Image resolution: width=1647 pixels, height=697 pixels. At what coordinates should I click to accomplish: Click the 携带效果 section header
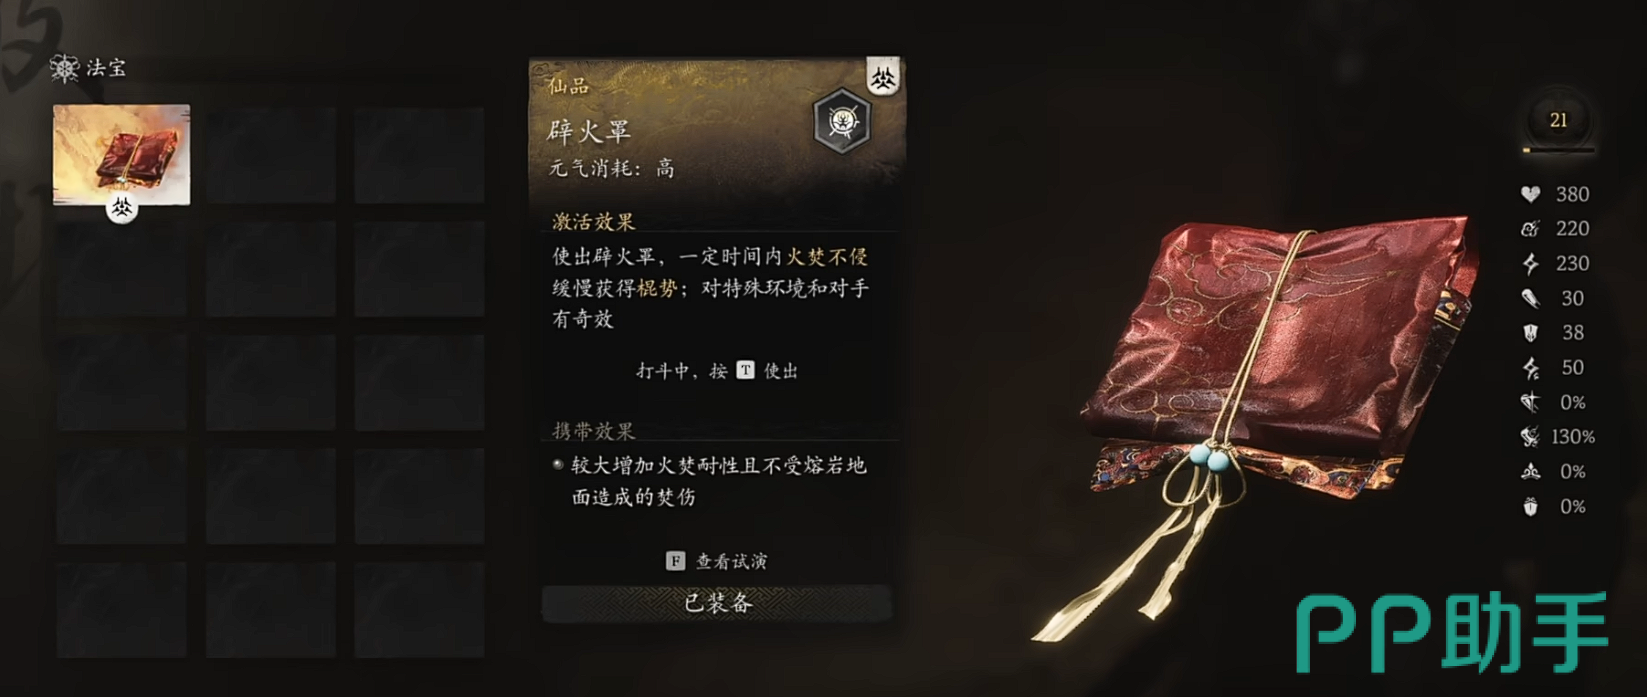594,431
